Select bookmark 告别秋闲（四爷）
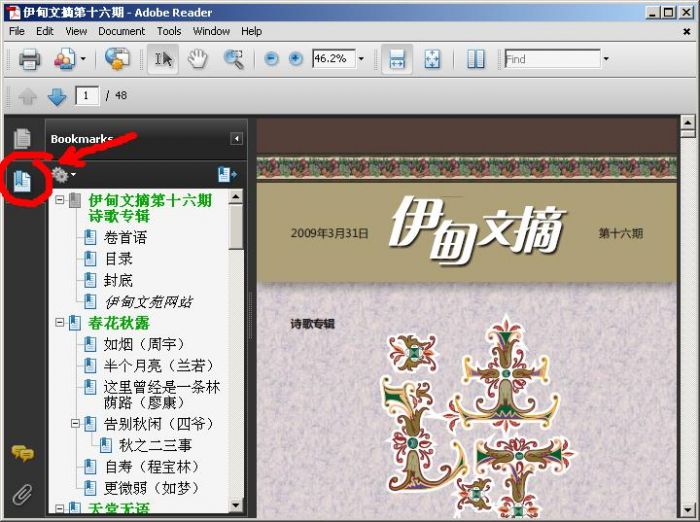Viewport: 700px width, 522px height. click(159, 424)
